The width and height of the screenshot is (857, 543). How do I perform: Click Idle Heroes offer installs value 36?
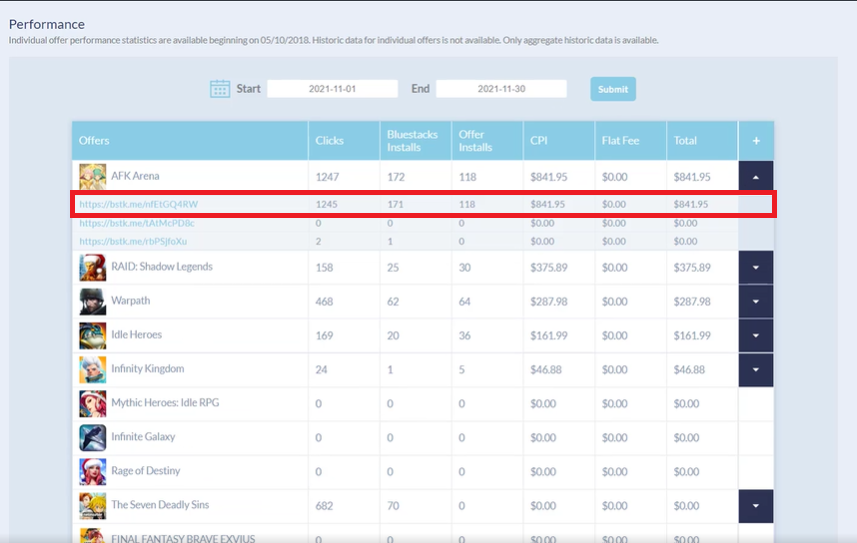(465, 336)
